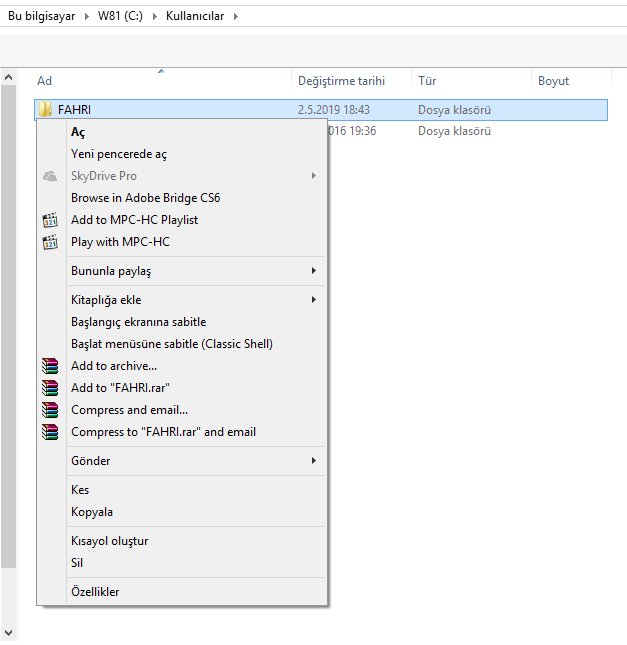Select Kes from the context menu

click(x=182, y=490)
